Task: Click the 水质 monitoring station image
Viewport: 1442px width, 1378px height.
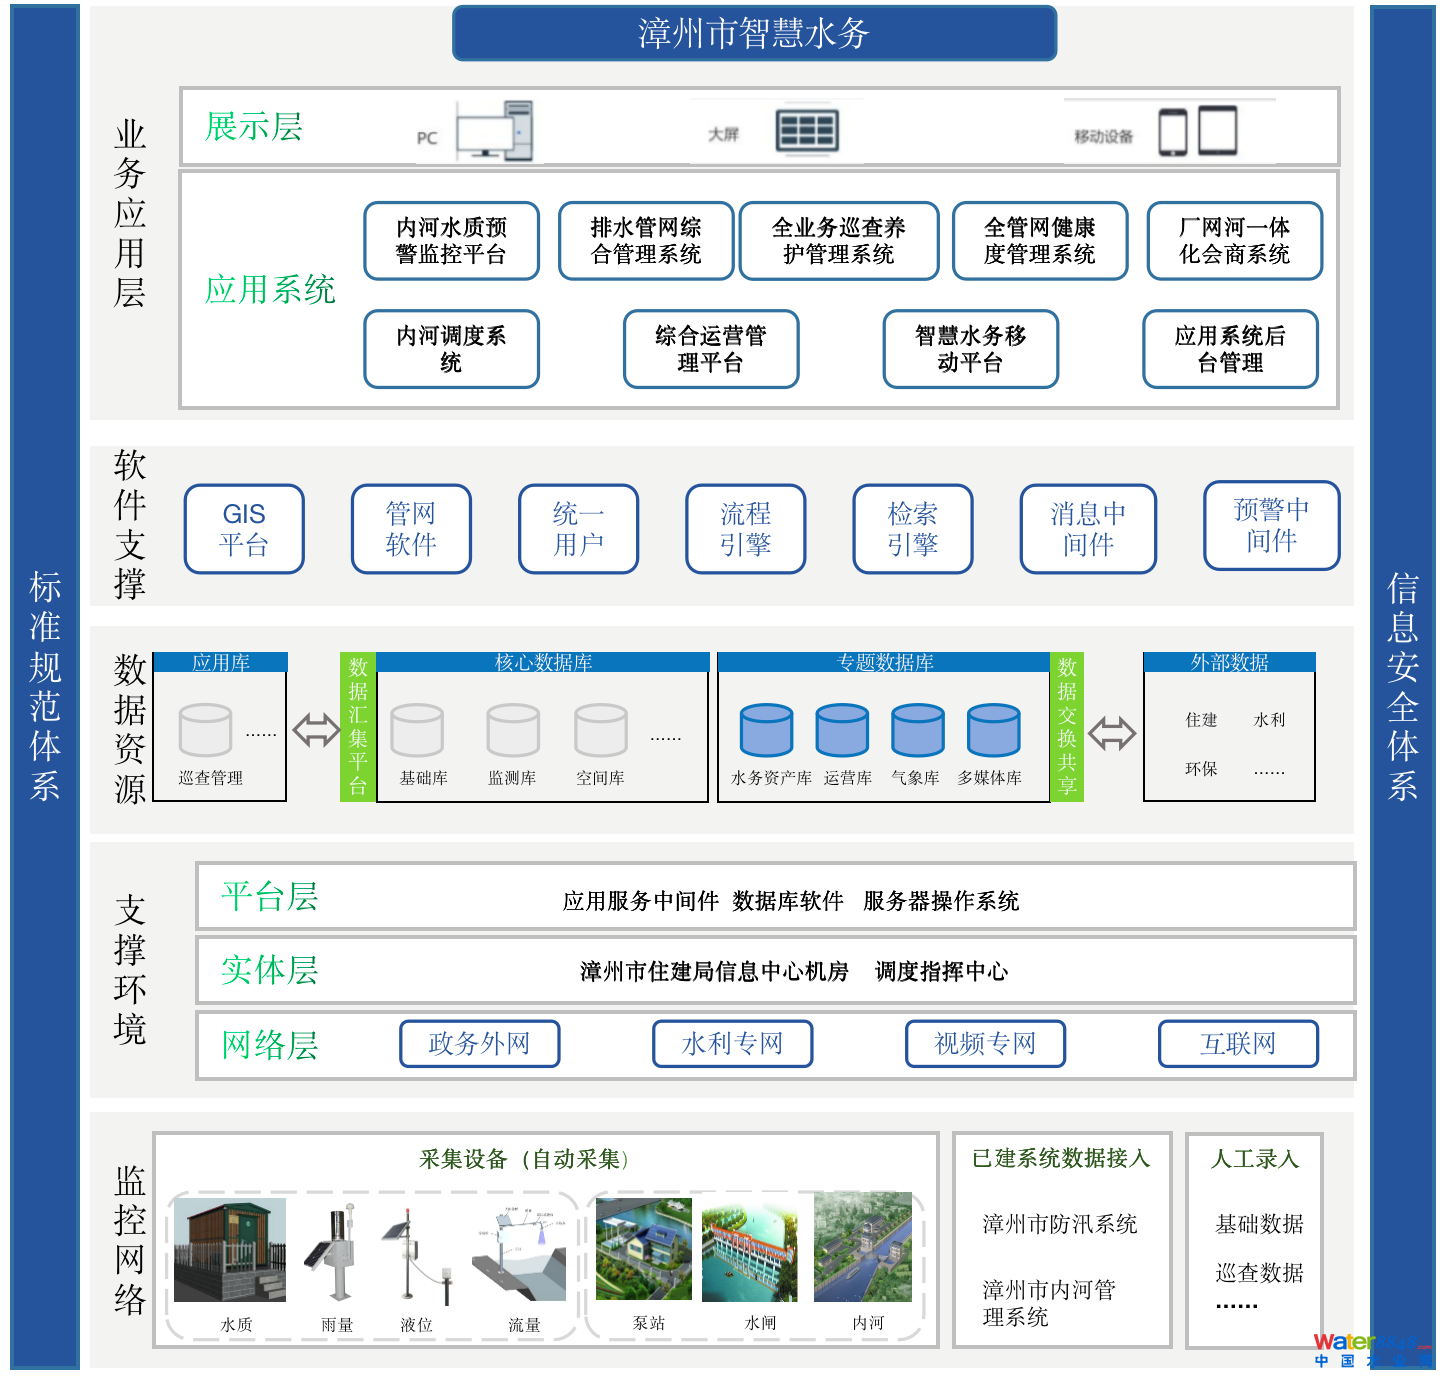Action: click(230, 1250)
